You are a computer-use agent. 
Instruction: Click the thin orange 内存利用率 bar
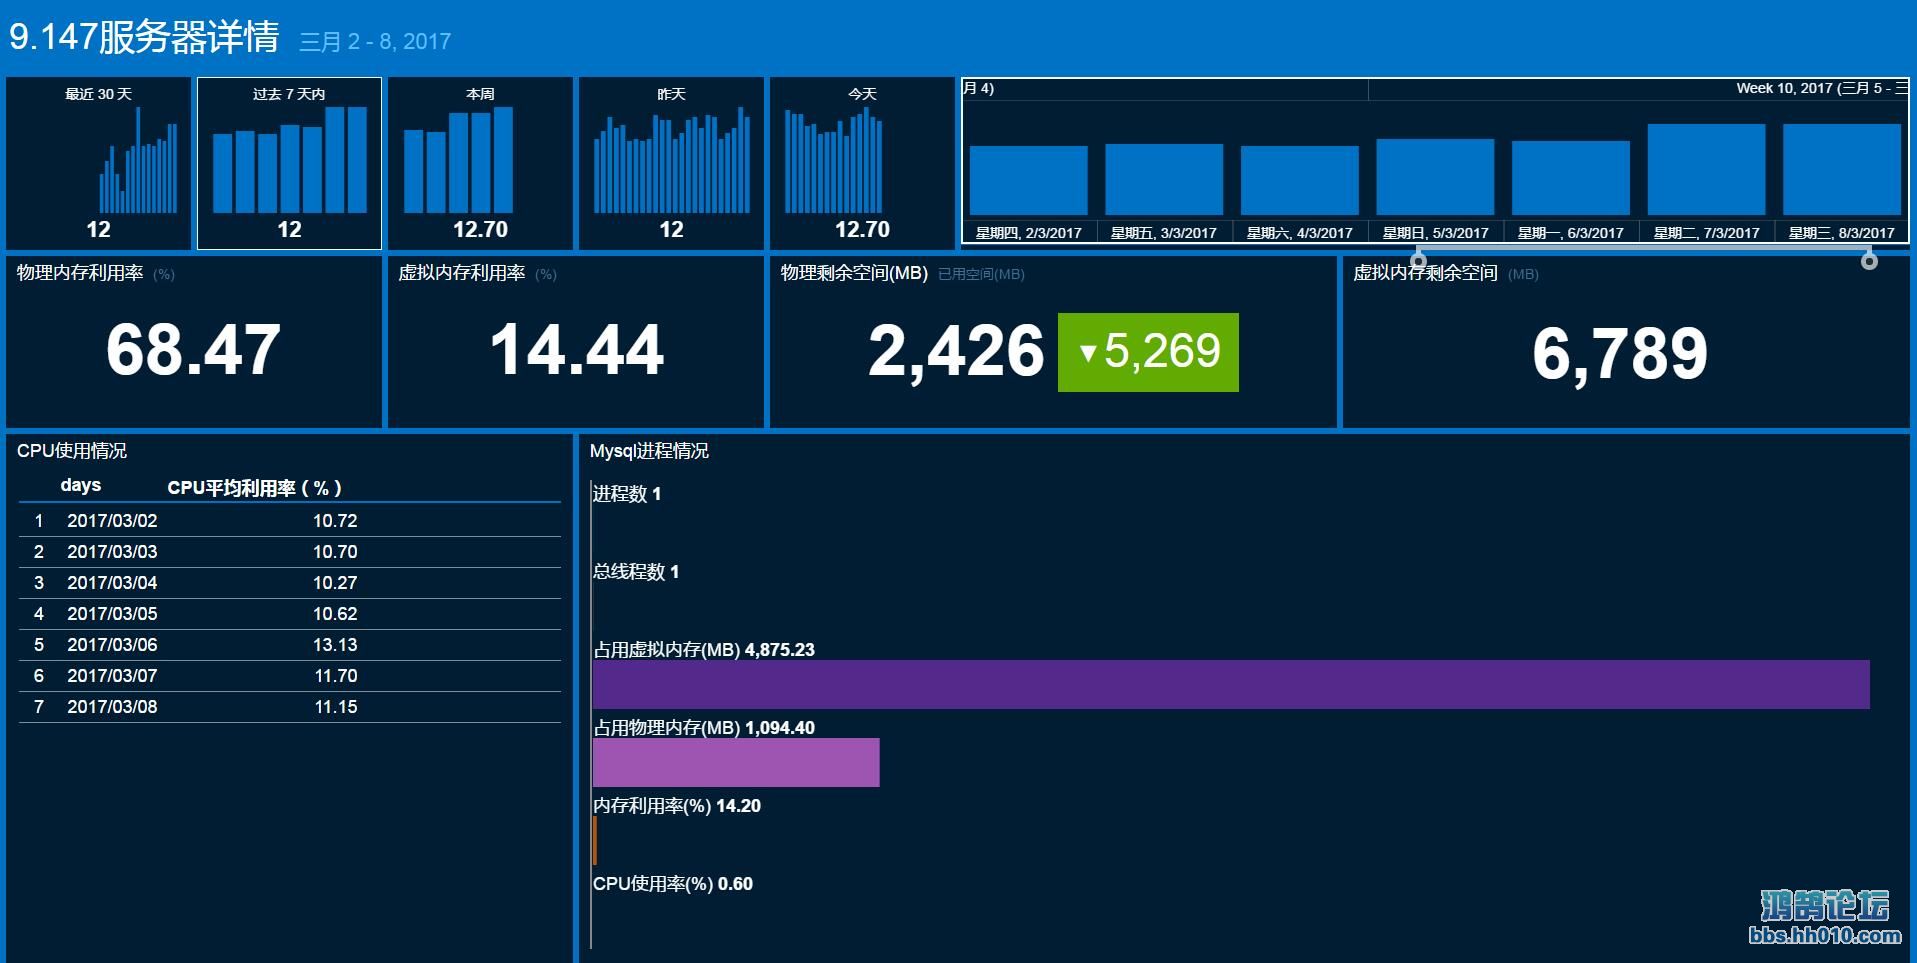pyautogui.click(x=595, y=840)
